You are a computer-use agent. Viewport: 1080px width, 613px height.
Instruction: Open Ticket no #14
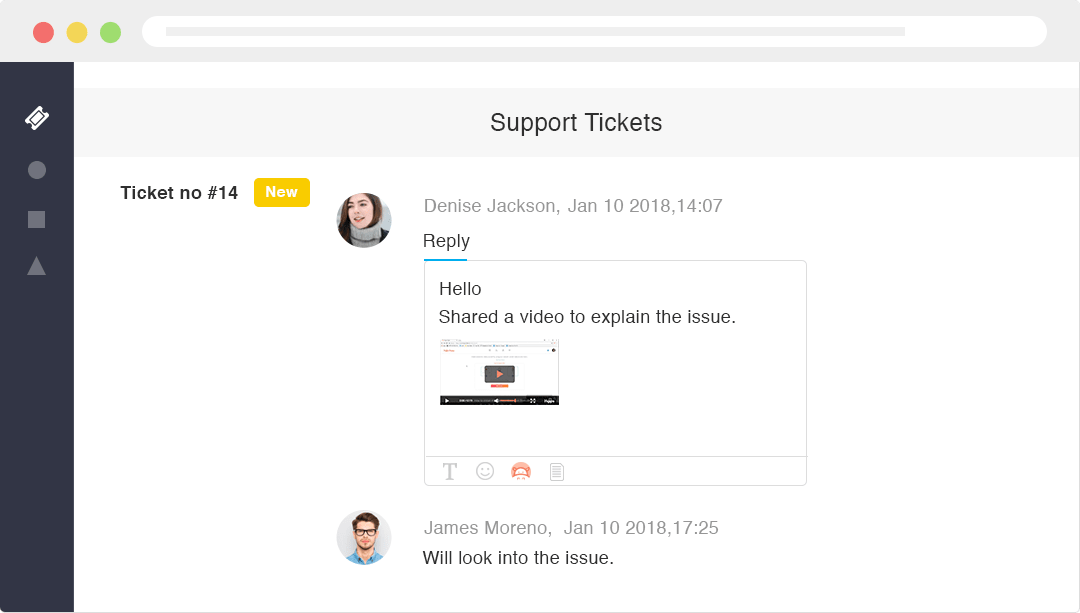click(x=179, y=193)
